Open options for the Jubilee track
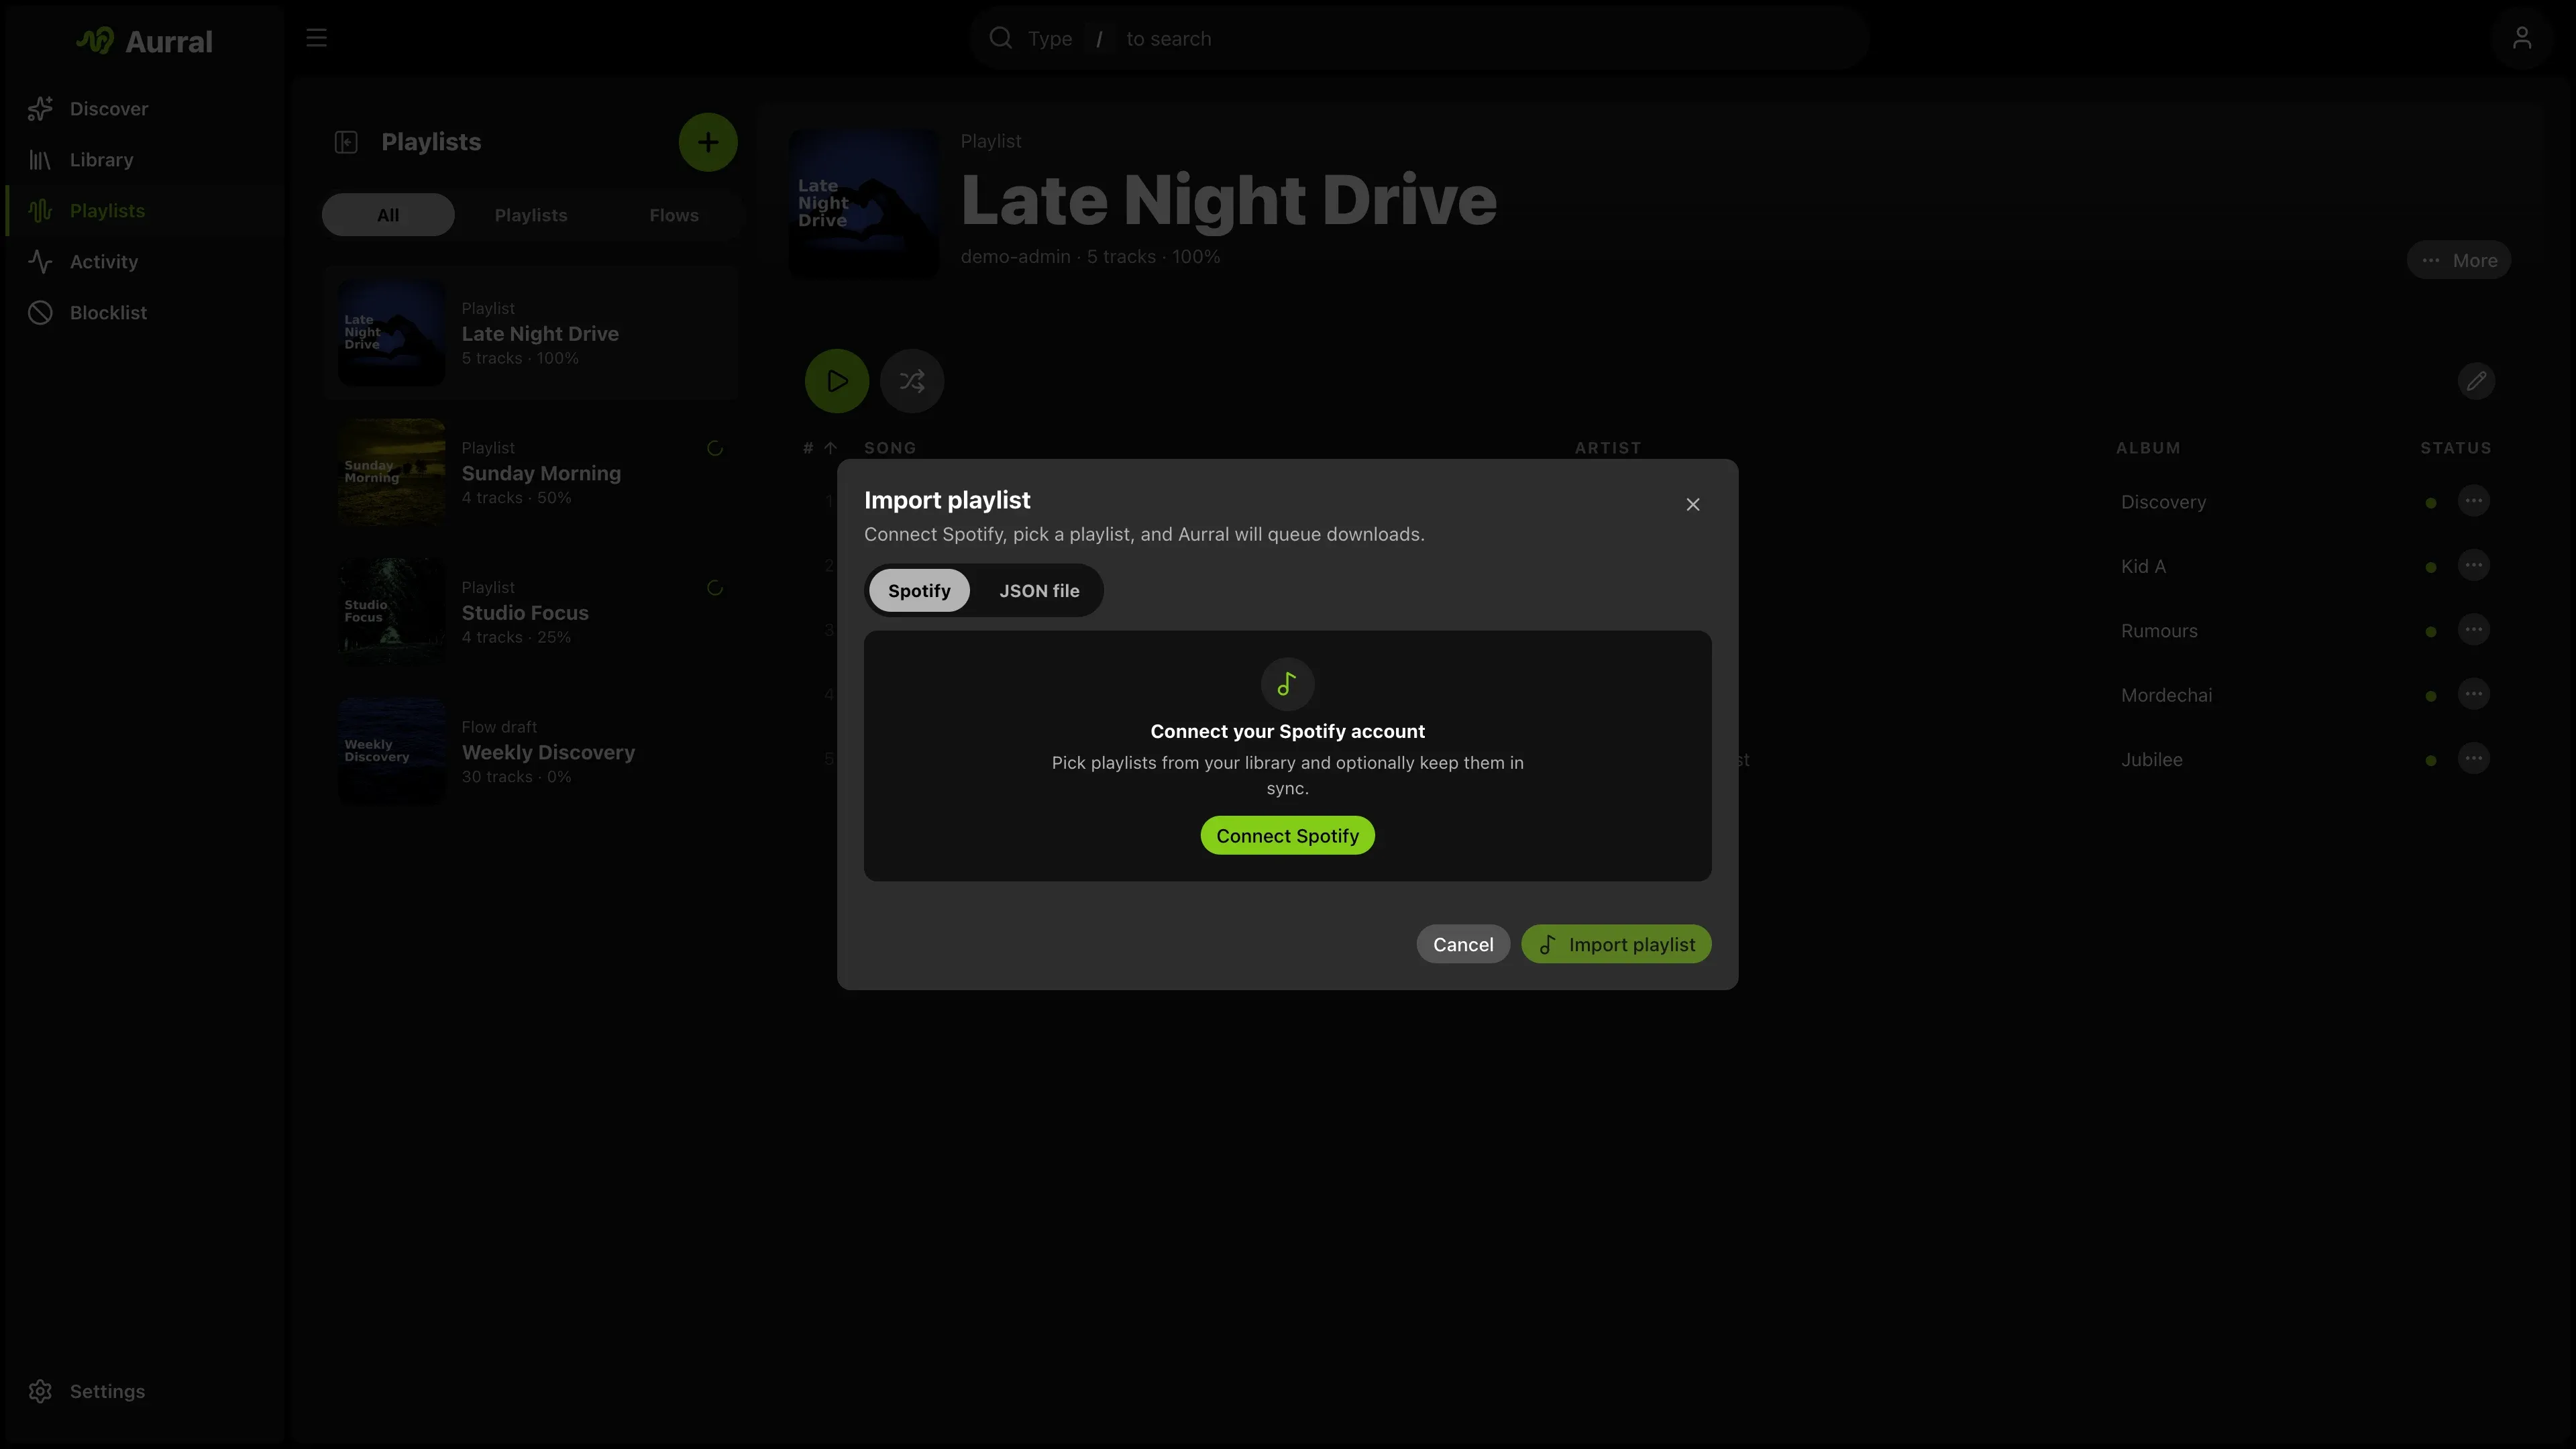Viewport: 2576px width, 1449px height. point(2473,758)
